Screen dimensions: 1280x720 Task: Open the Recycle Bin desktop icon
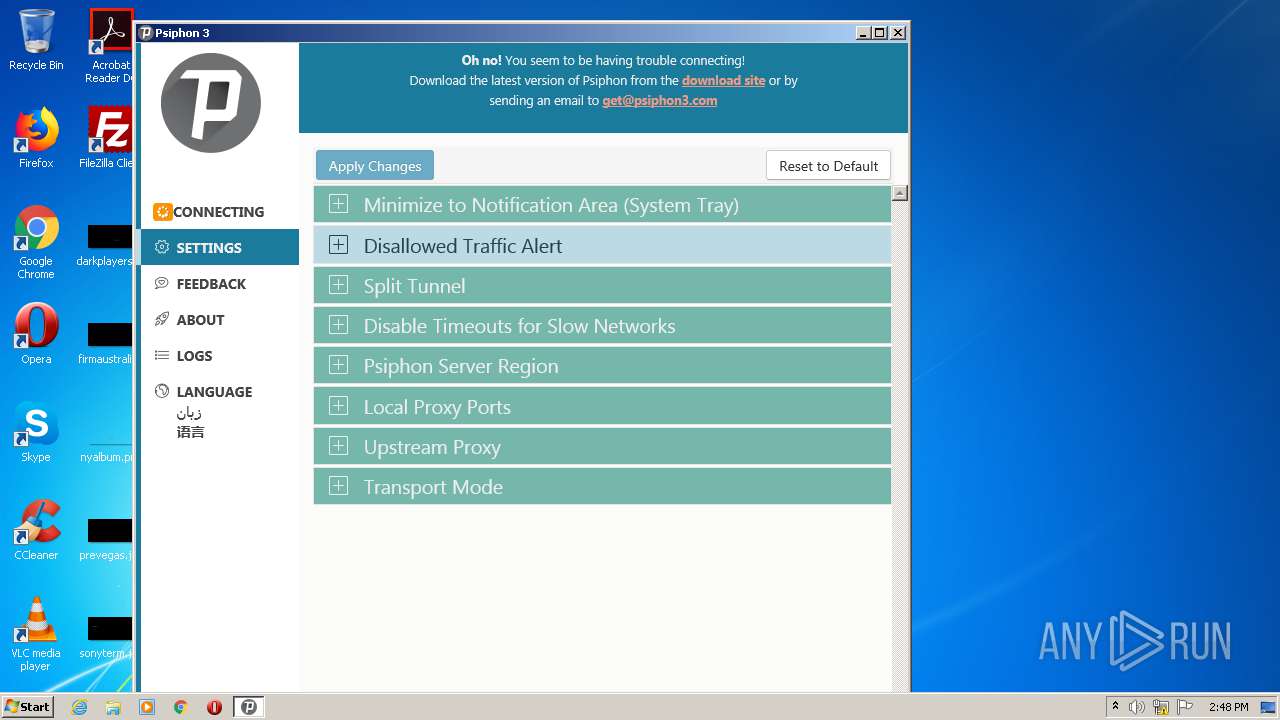36,40
